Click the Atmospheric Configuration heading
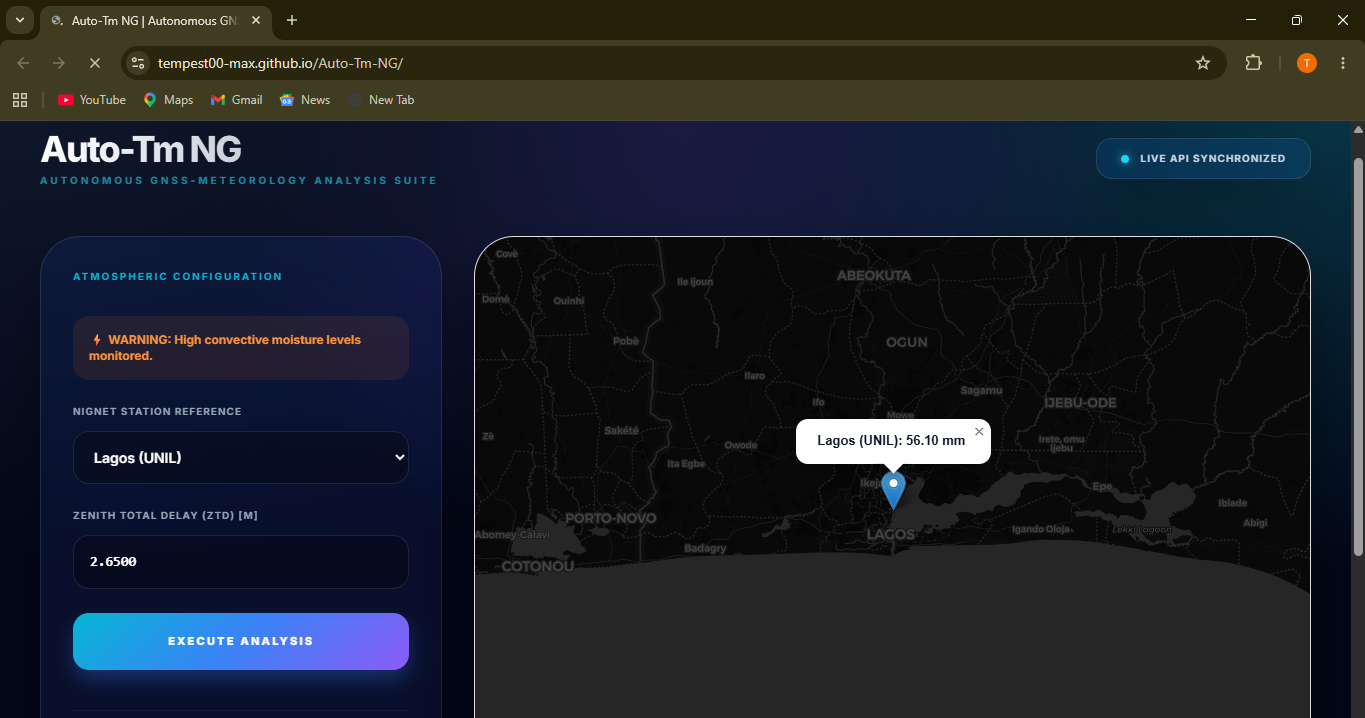1365x718 pixels. (x=178, y=276)
